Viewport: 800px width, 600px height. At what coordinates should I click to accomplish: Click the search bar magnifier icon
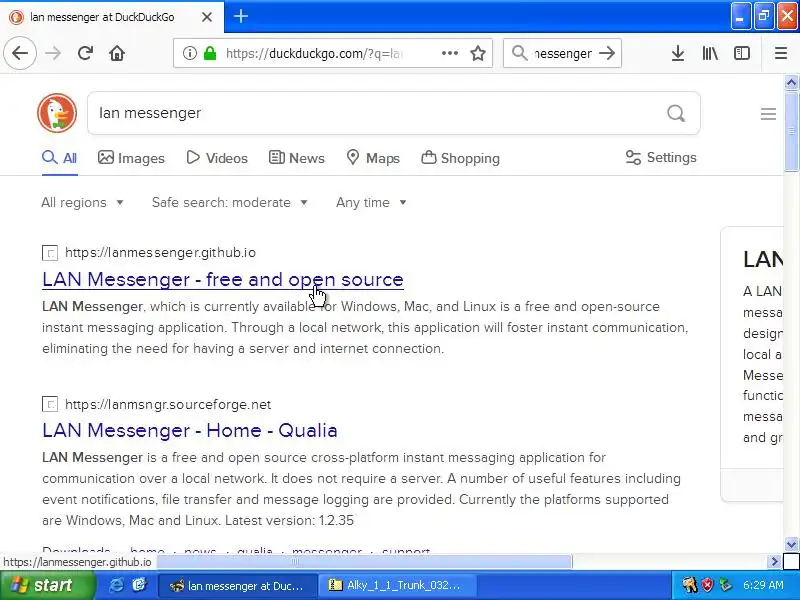point(519,53)
